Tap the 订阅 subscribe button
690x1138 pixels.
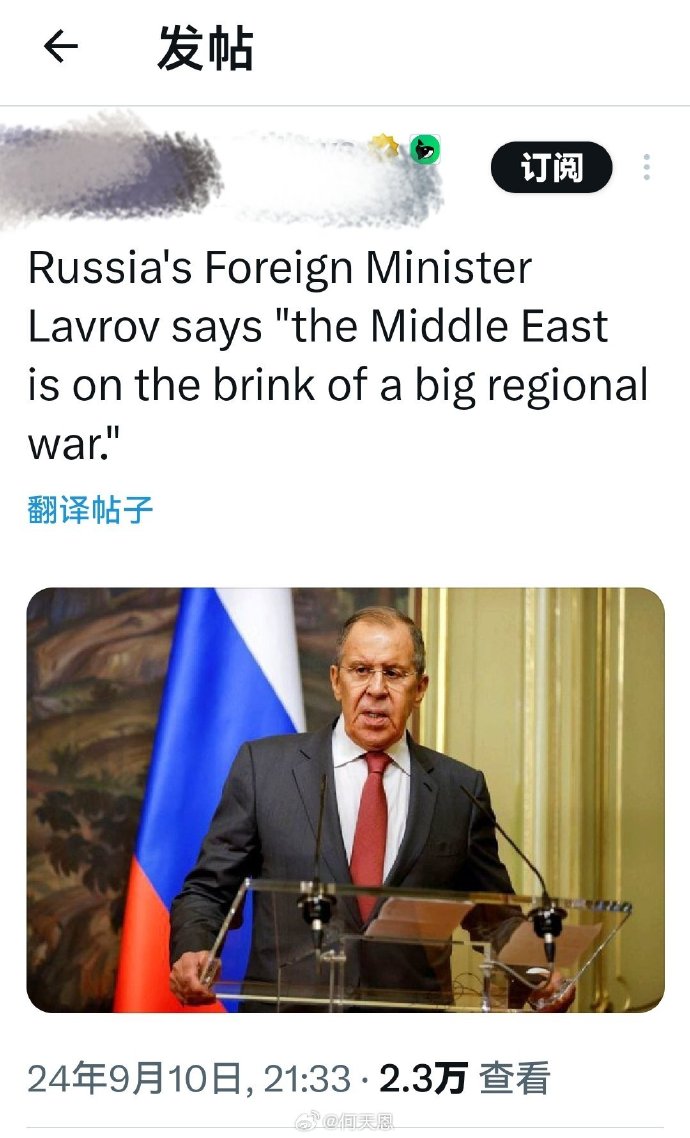[x=551, y=167]
